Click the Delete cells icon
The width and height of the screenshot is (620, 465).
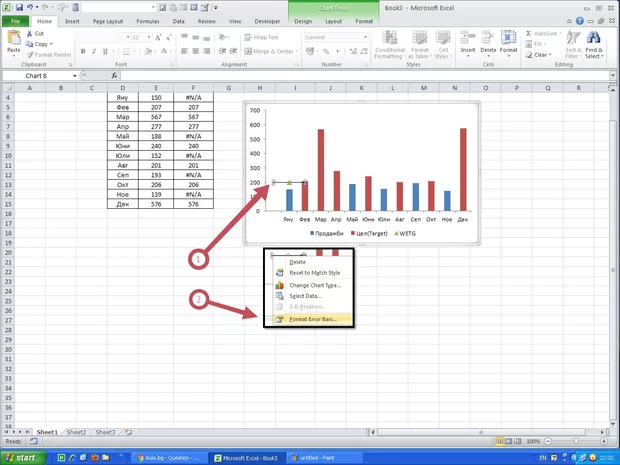click(x=488, y=38)
